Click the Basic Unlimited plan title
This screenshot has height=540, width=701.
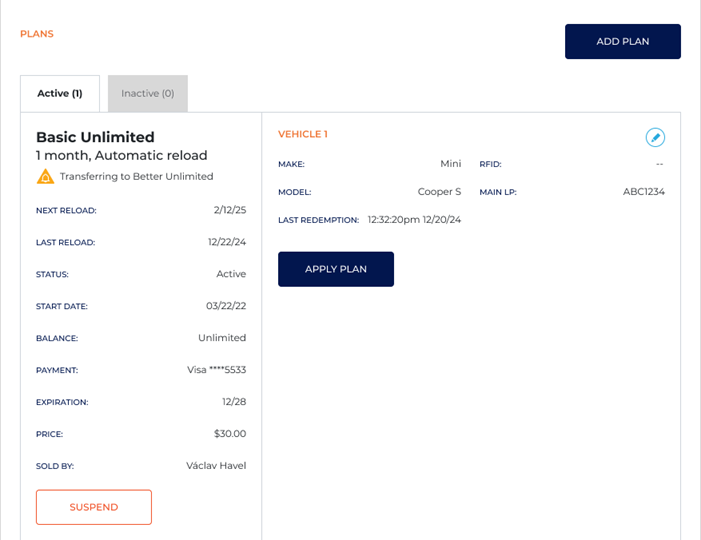pos(95,137)
